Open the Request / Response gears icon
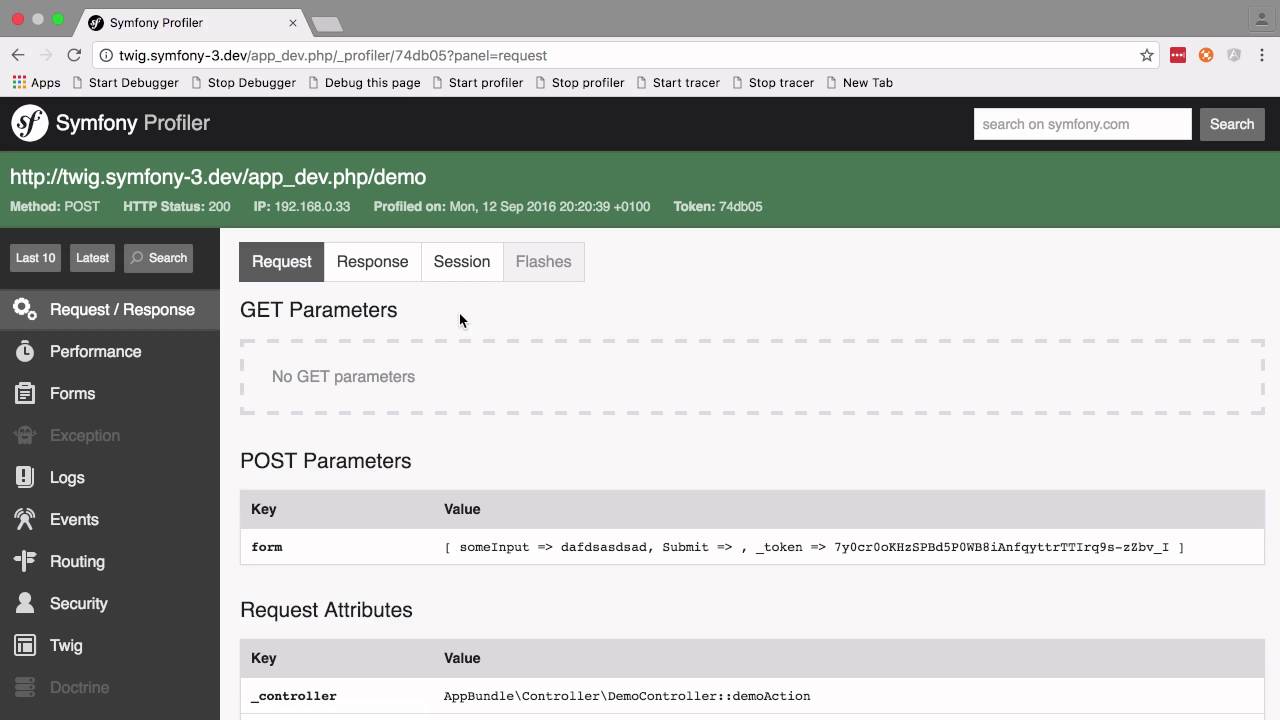 coord(25,309)
